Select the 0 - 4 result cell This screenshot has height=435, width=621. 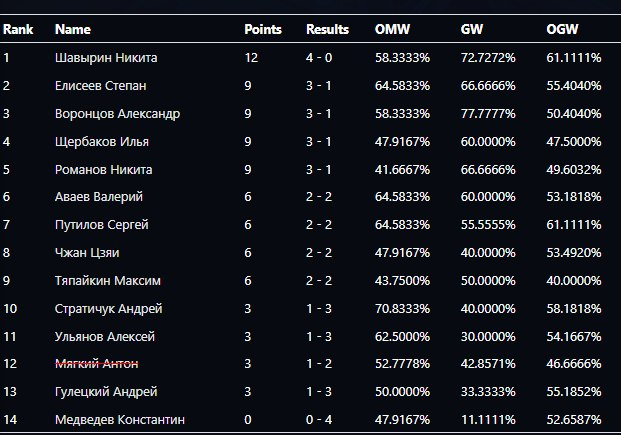point(321,419)
